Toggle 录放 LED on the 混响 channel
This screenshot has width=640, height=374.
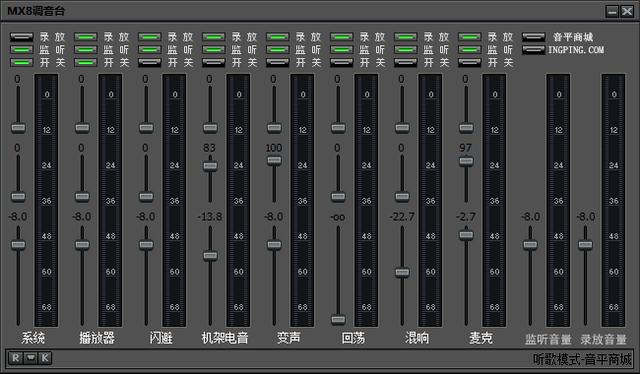406,37
